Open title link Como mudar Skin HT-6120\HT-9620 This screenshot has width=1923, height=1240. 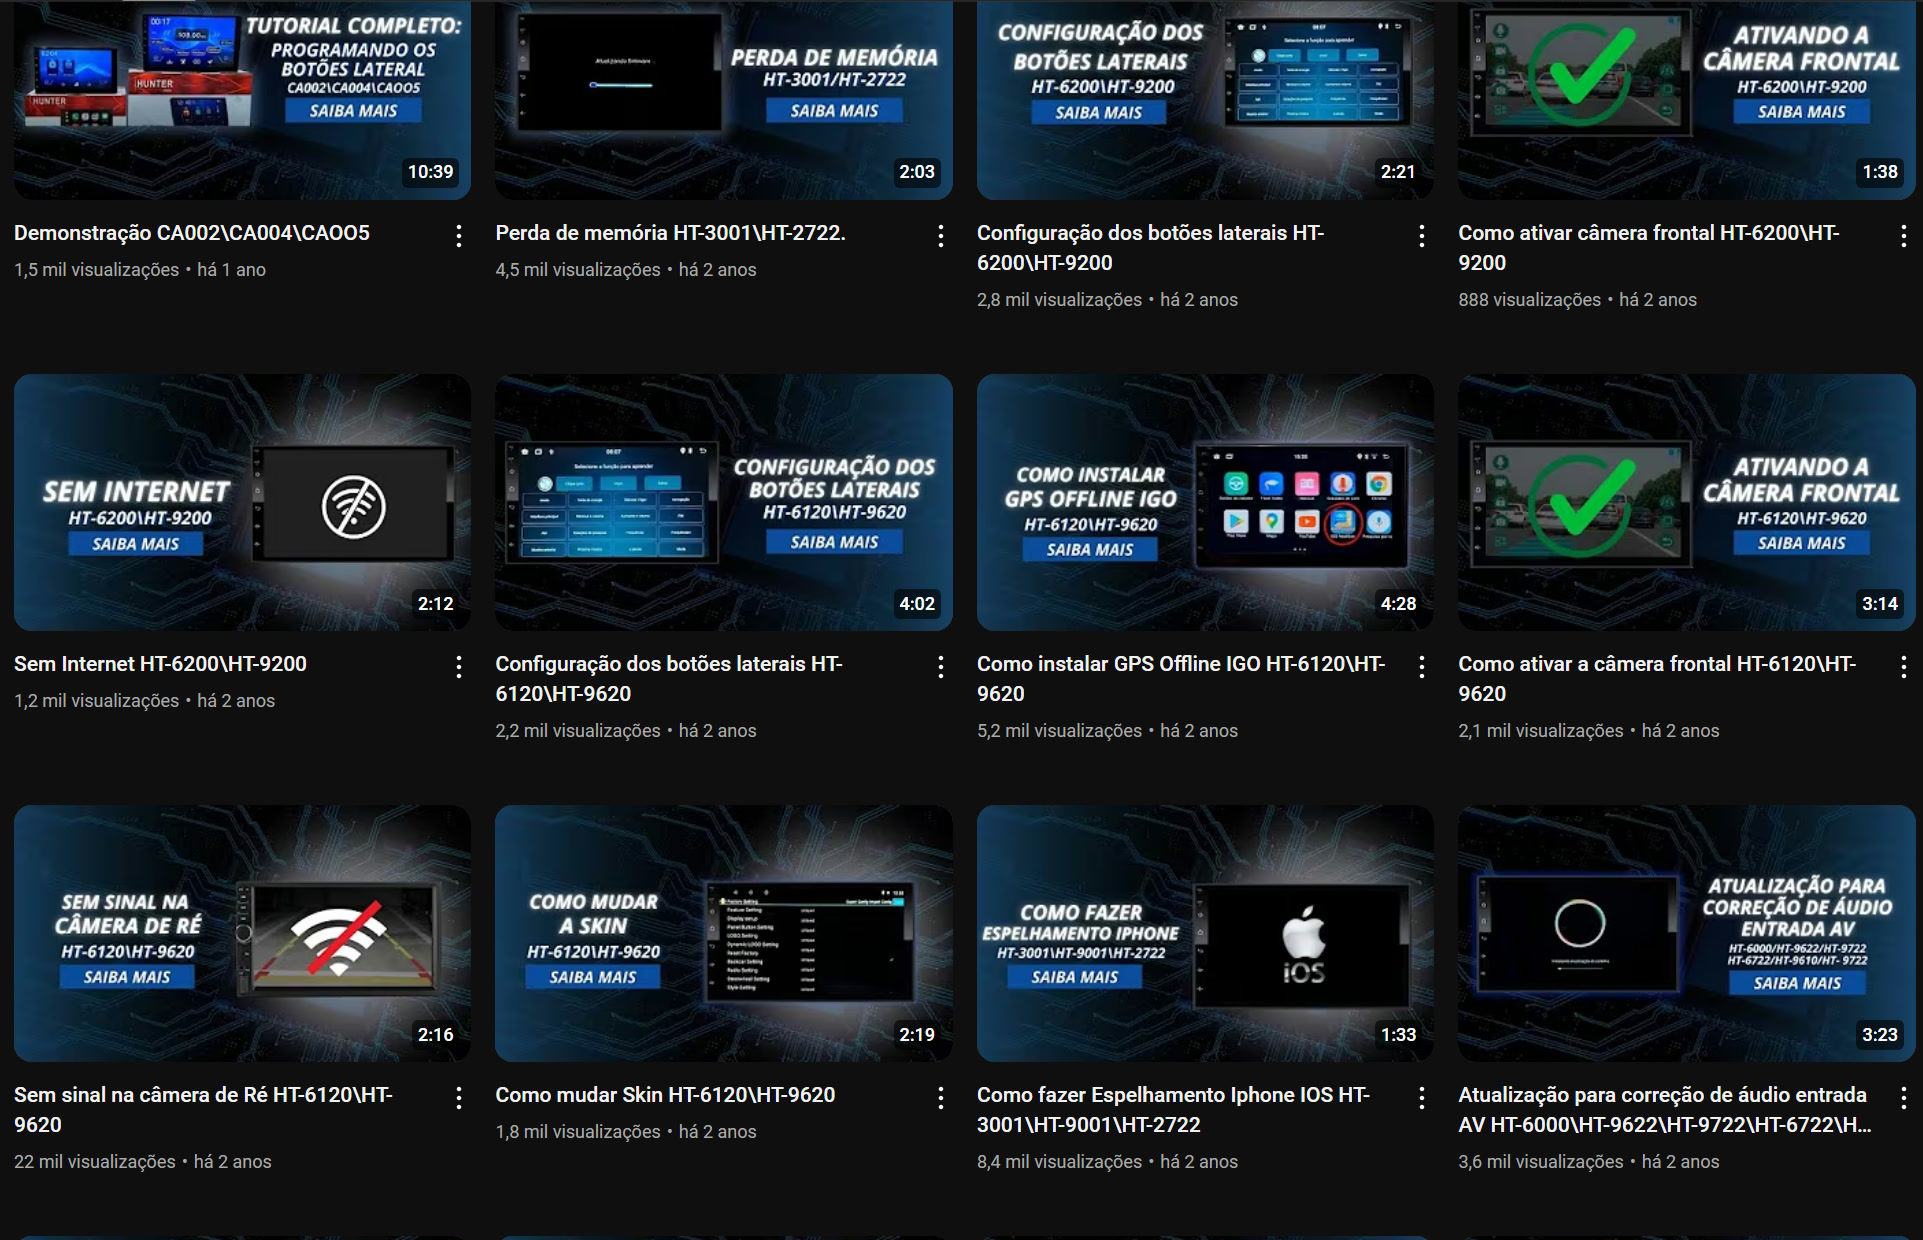(665, 1095)
